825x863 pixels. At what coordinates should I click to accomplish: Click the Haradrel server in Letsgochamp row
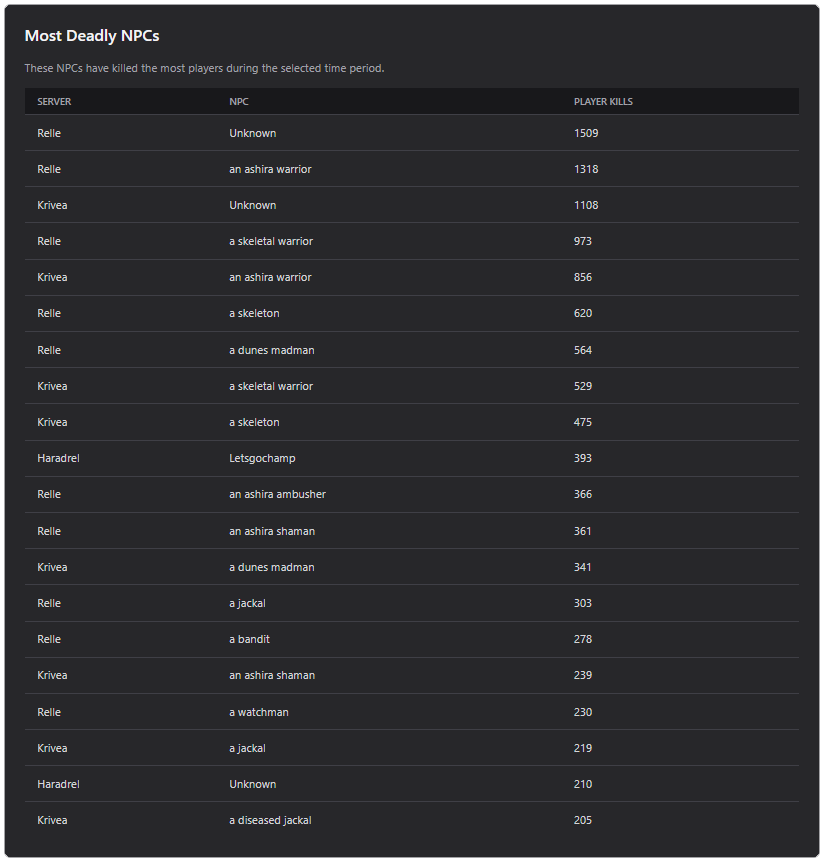pos(58,458)
